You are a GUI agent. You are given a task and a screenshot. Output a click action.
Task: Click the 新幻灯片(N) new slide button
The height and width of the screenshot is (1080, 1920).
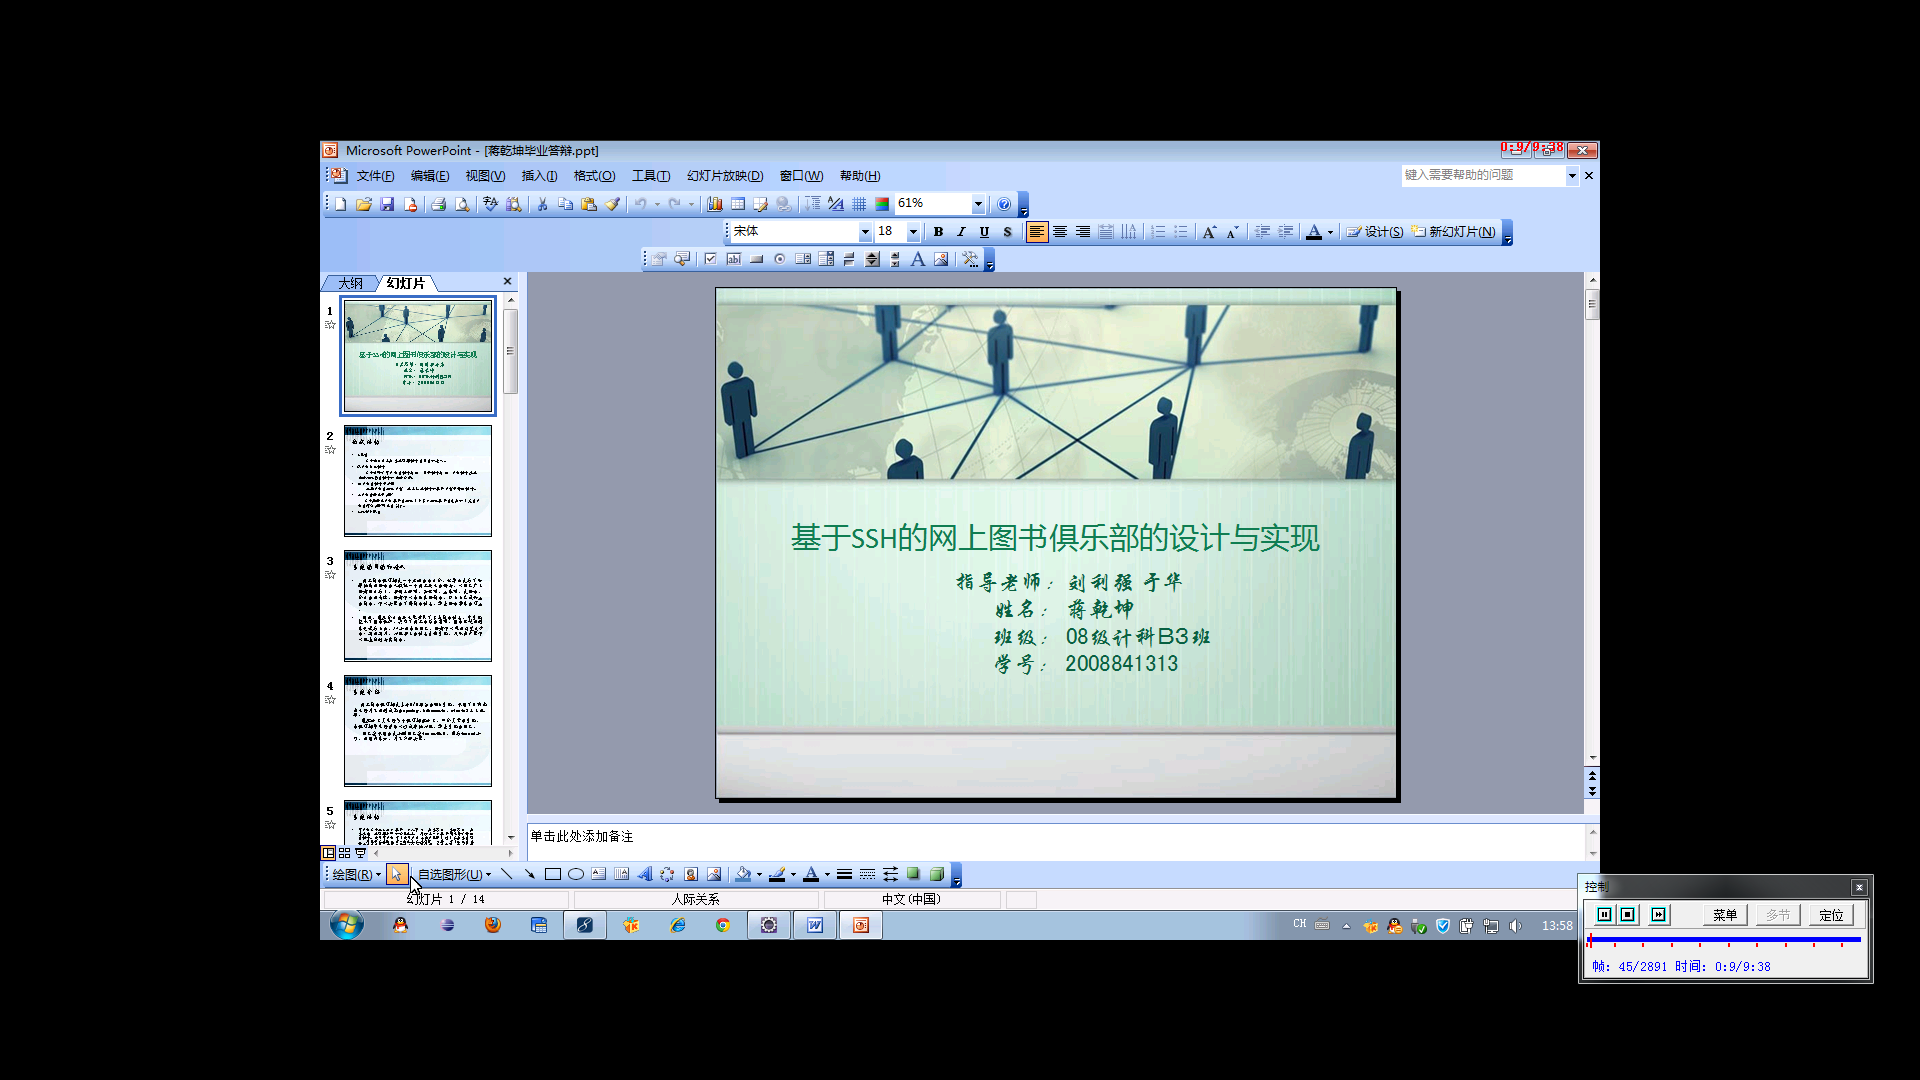1453,232
